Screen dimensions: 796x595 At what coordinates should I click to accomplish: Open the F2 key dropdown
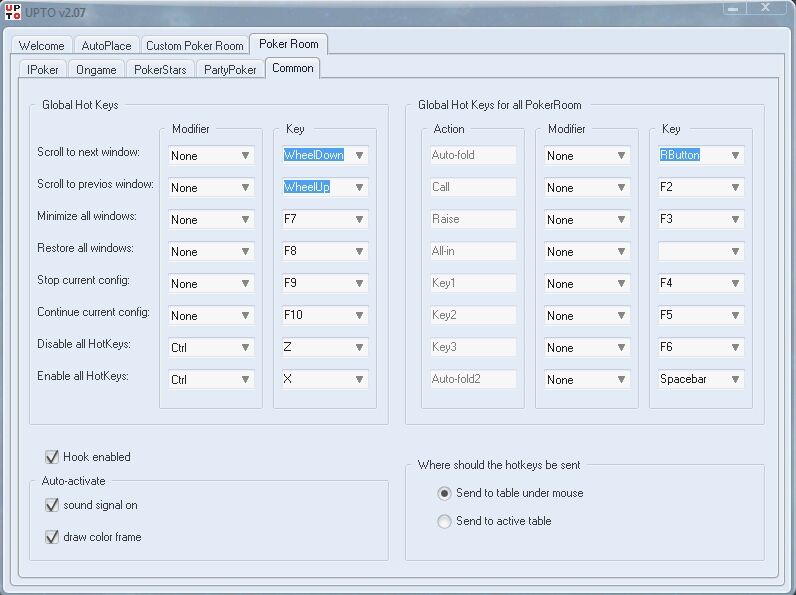click(701, 187)
